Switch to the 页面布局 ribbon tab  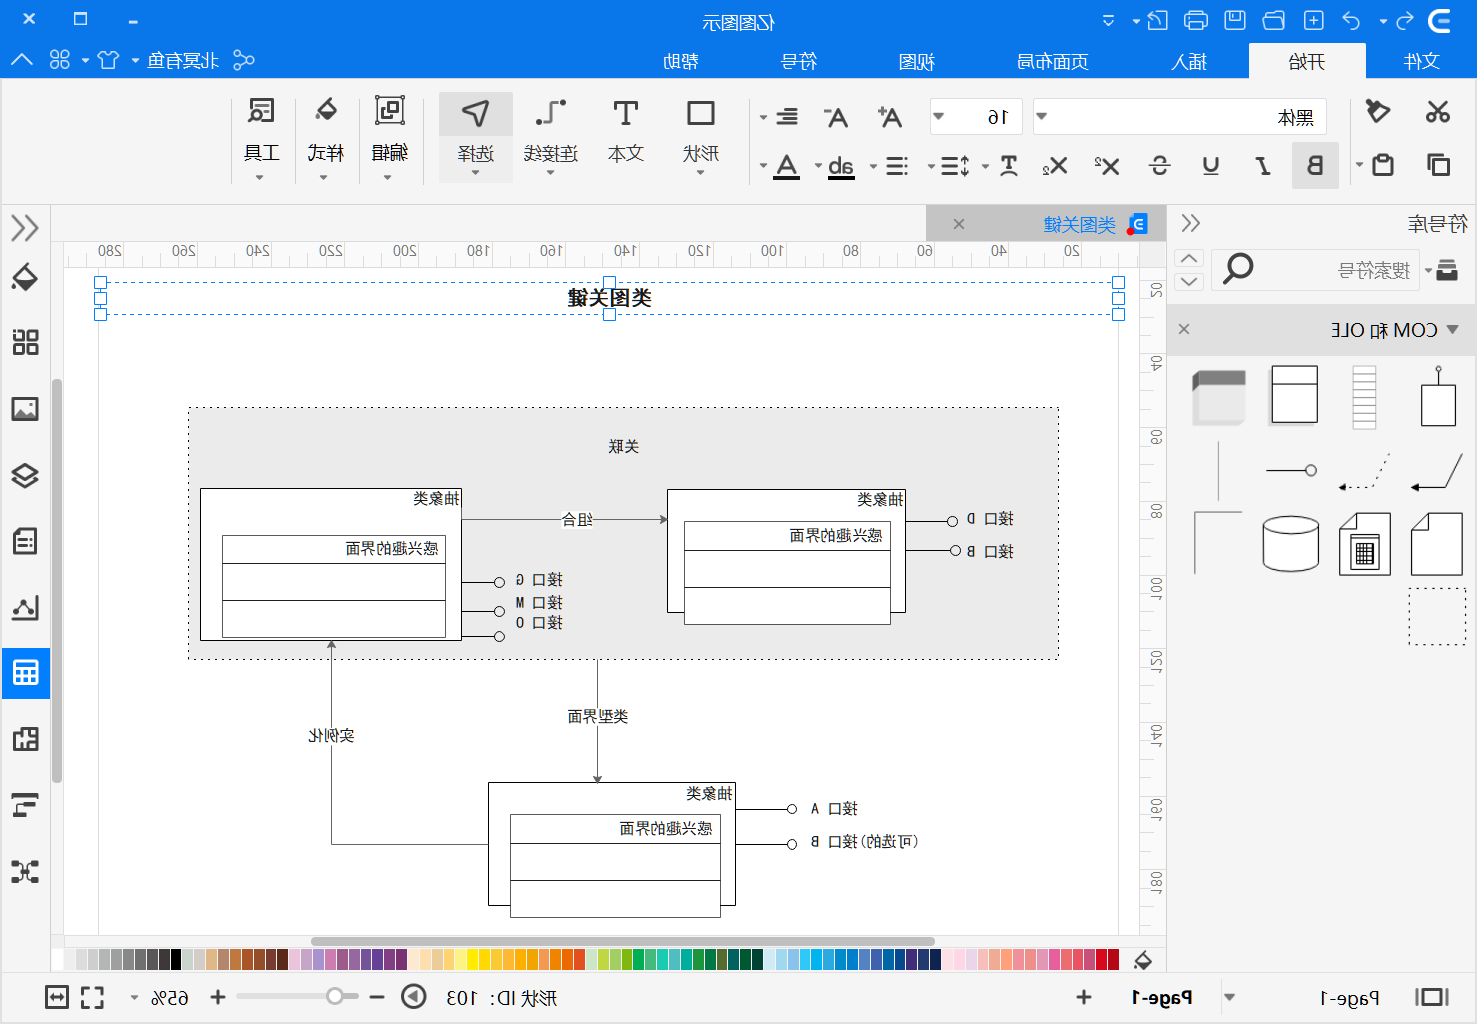pyautogui.click(x=1053, y=61)
